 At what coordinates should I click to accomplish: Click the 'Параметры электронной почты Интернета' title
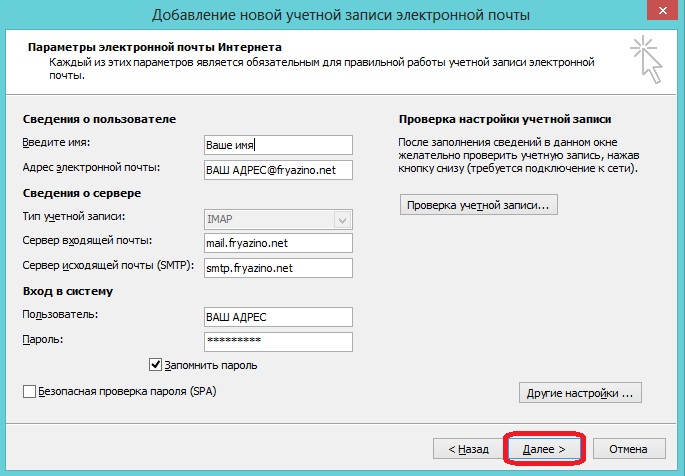pyautogui.click(x=155, y=47)
